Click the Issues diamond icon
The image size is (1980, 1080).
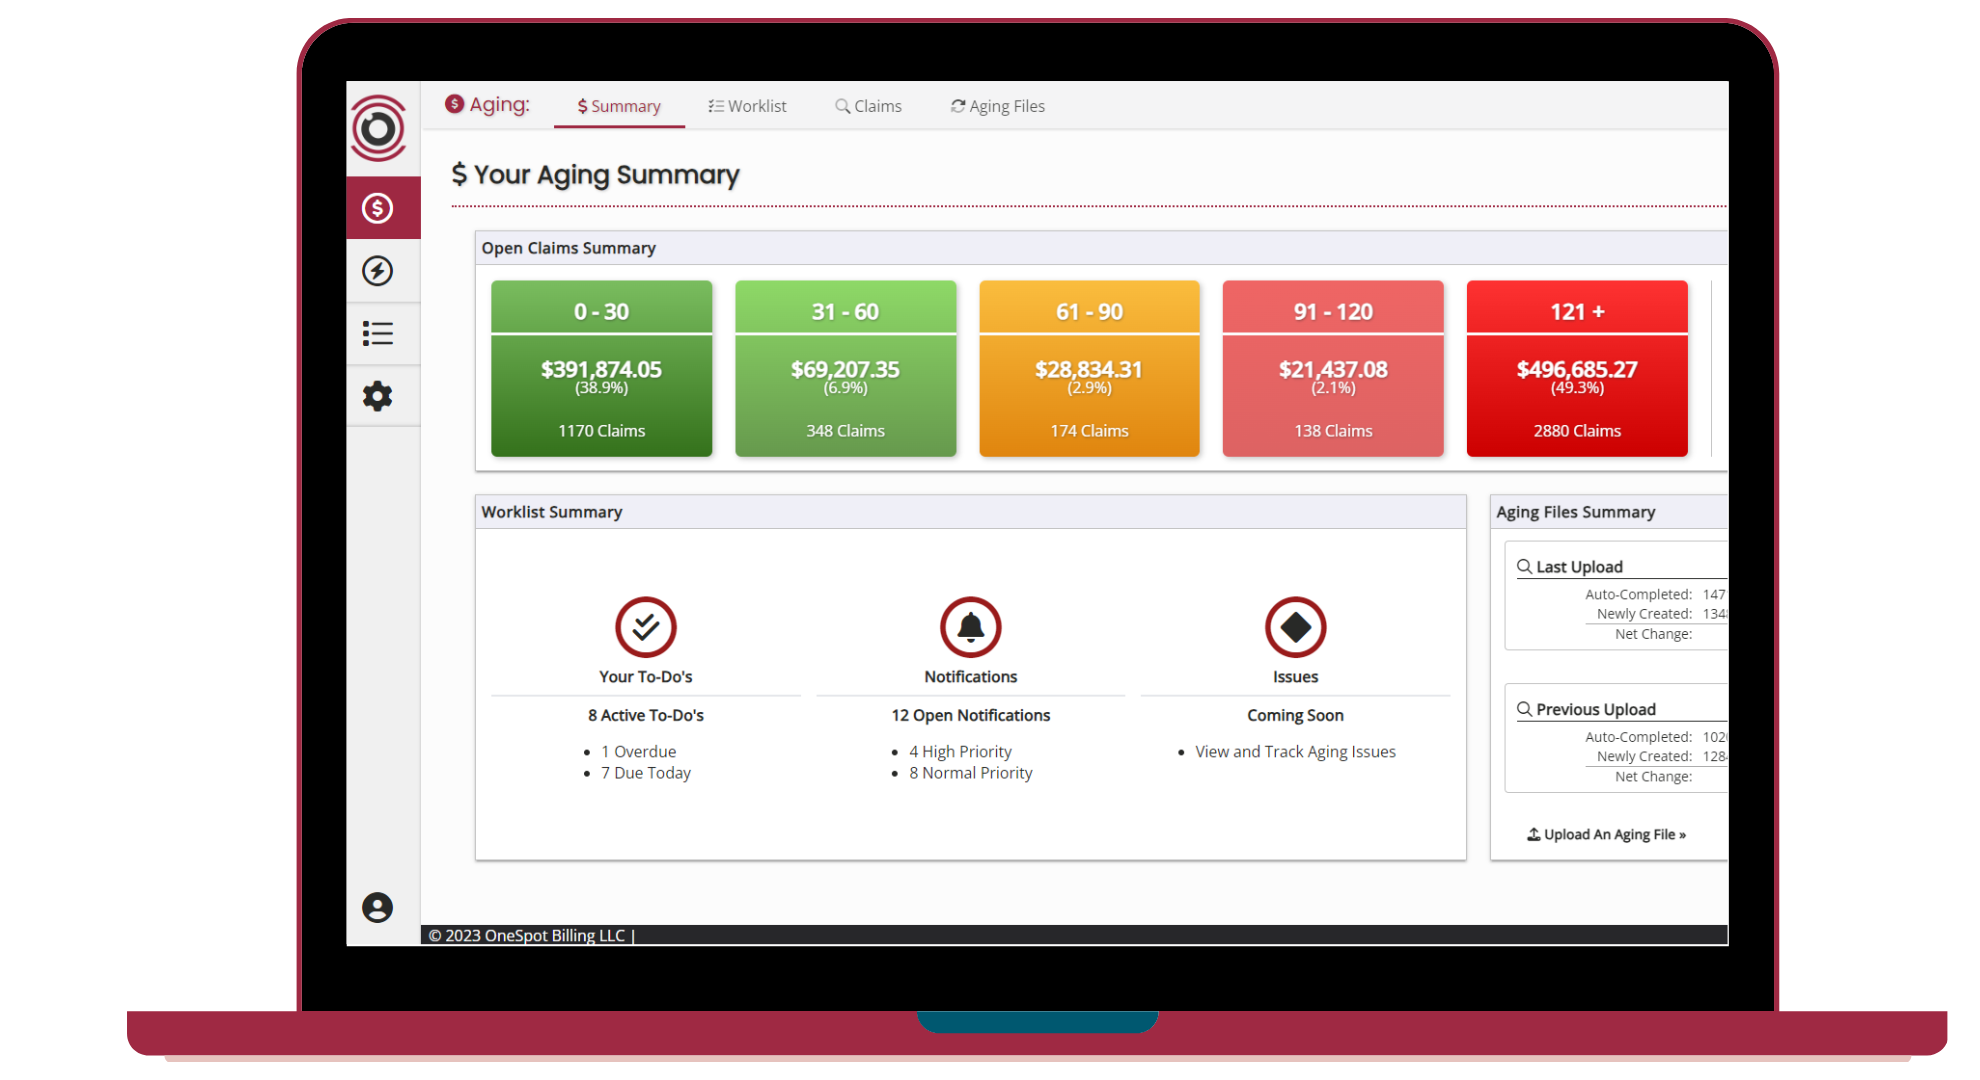[1295, 627]
